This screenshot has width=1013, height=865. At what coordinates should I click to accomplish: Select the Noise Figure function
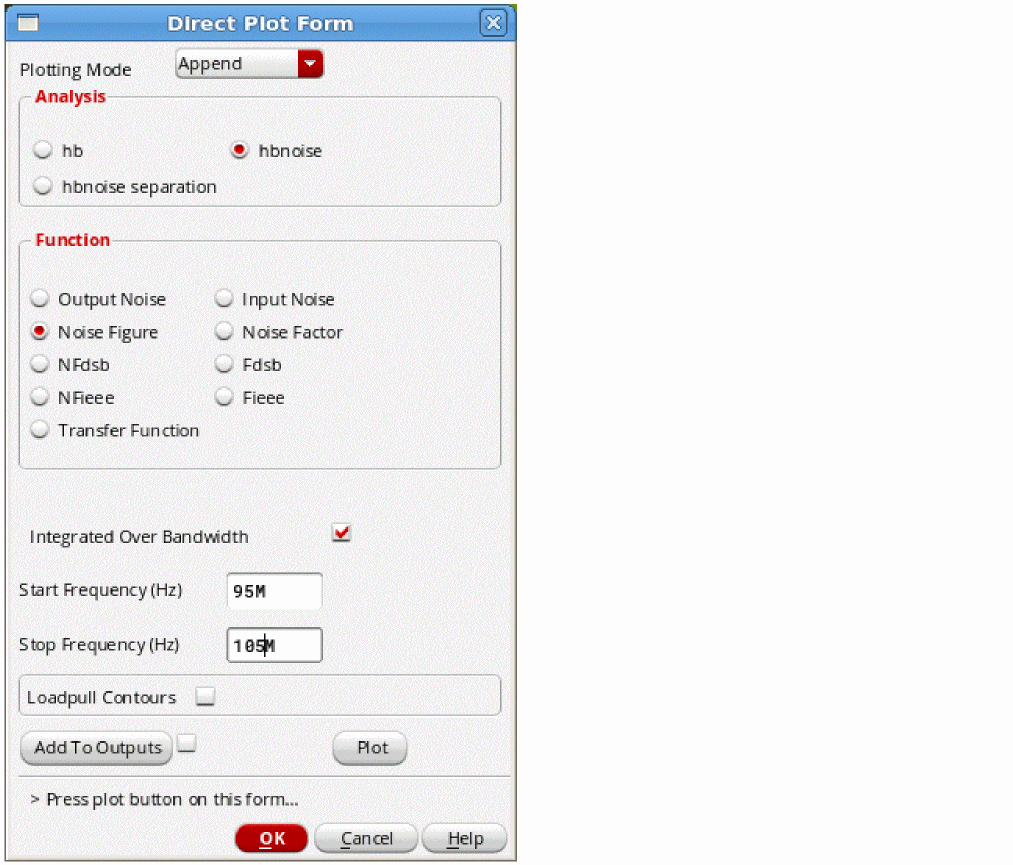(x=40, y=331)
